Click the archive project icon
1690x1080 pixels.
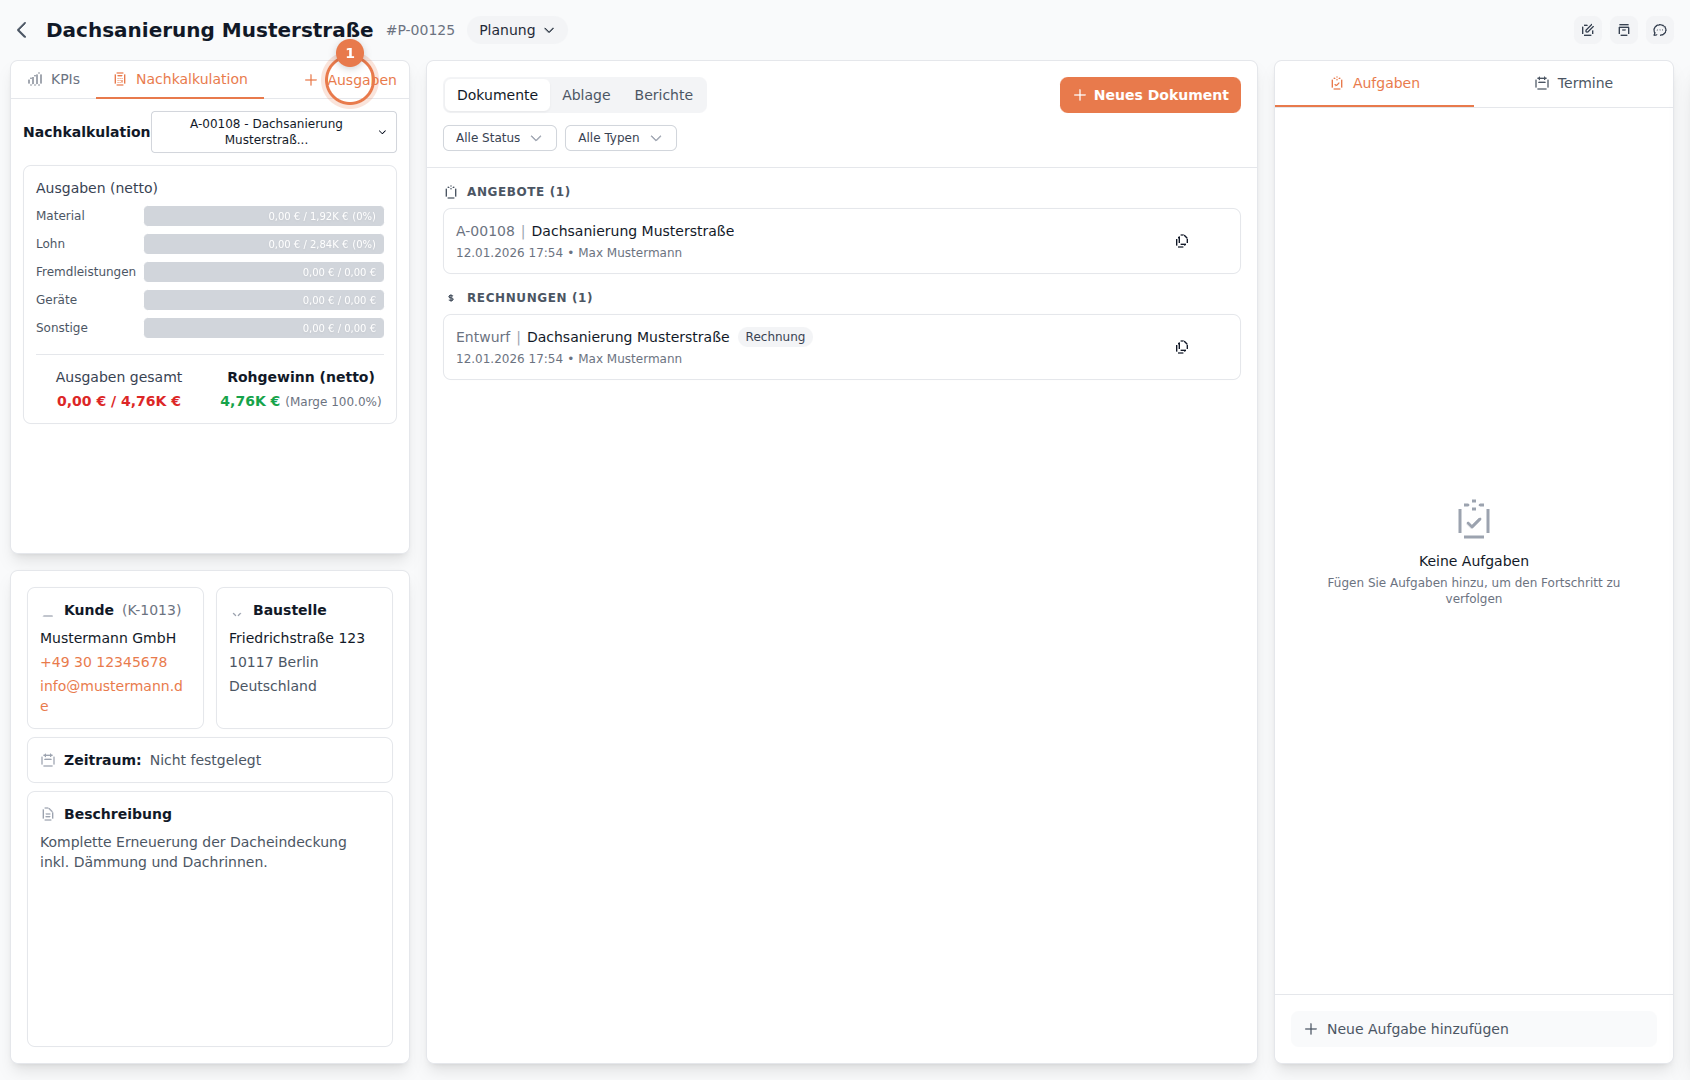(x=1623, y=30)
